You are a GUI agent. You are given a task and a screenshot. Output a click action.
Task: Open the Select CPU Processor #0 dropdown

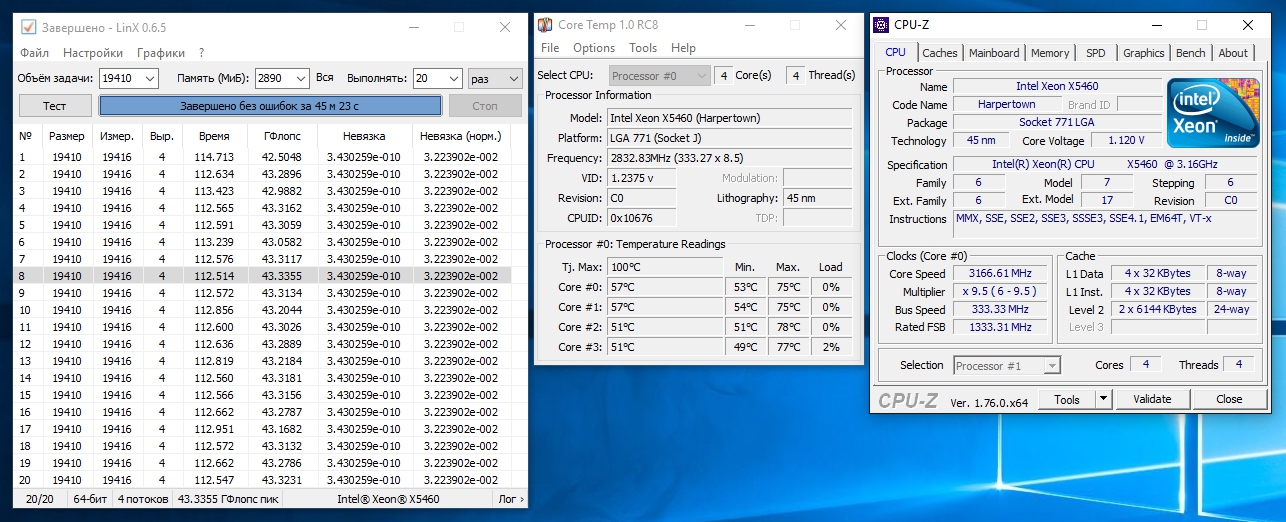[x=659, y=75]
